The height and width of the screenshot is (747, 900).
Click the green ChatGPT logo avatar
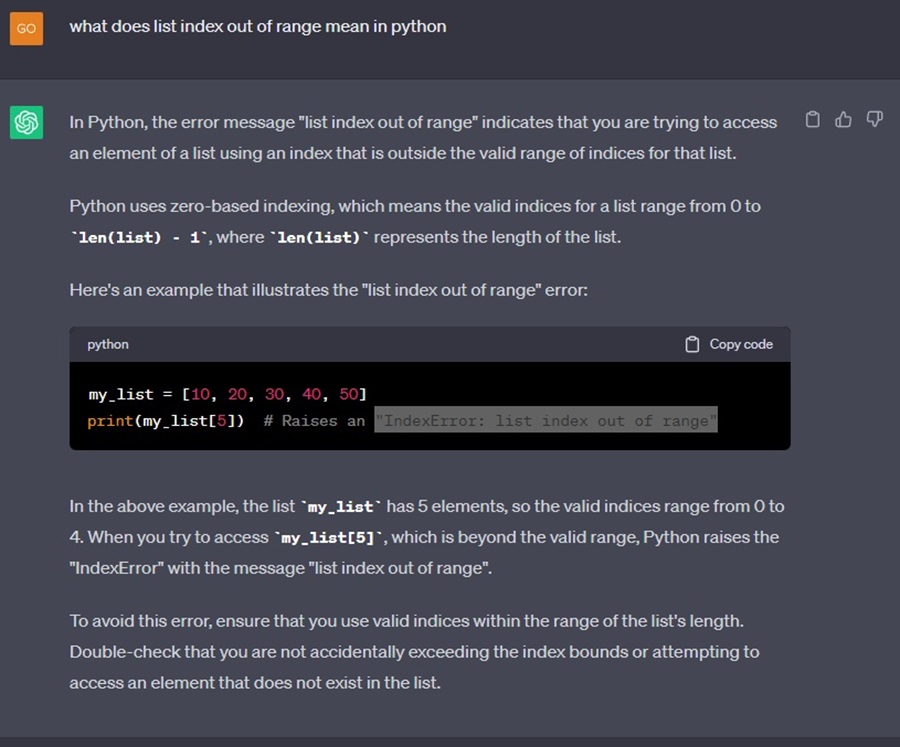click(26, 123)
